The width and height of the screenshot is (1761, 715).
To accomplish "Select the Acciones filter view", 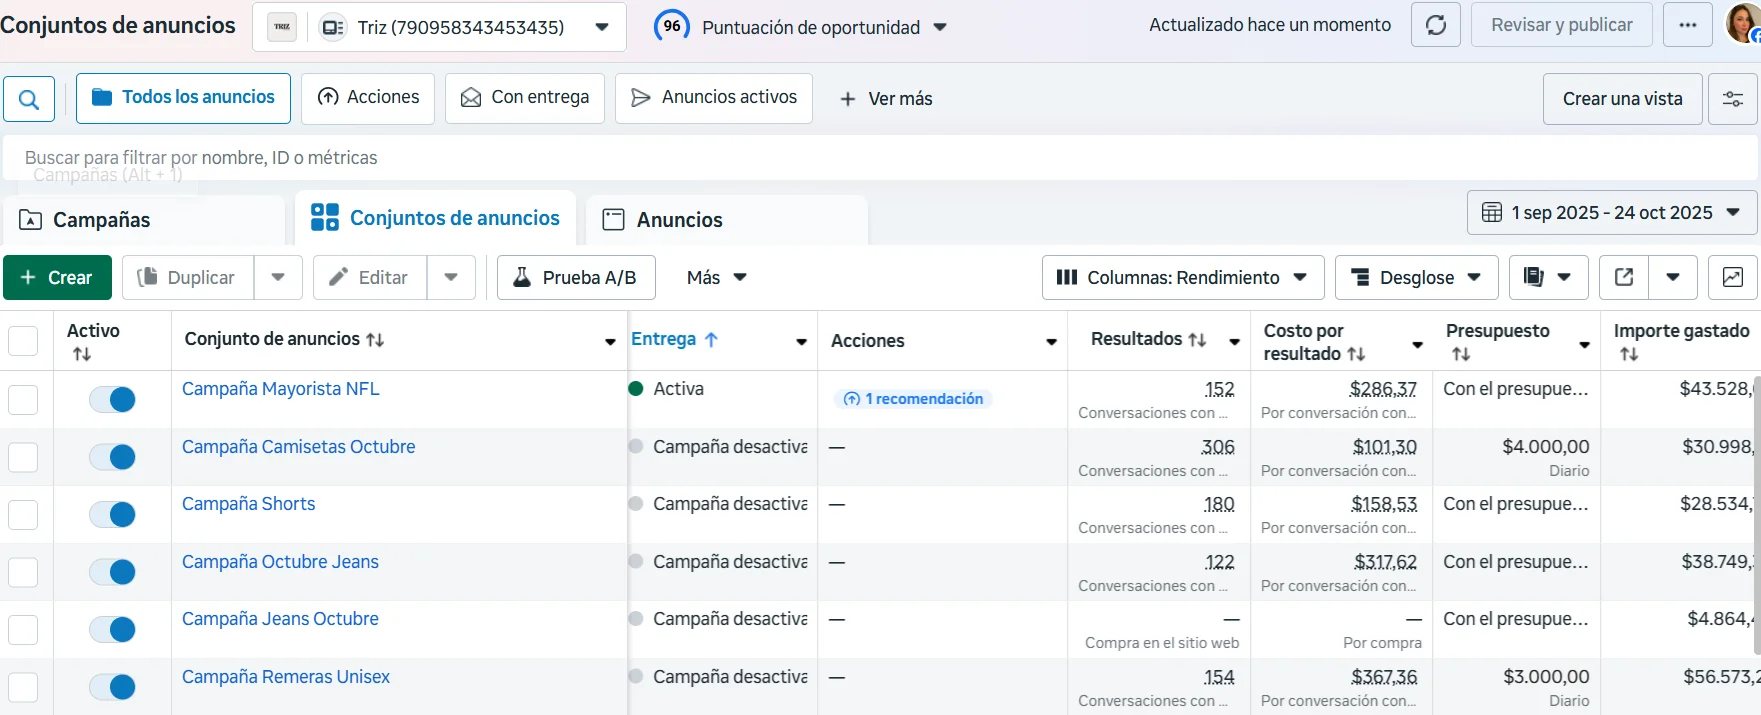I will click(x=368, y=98).
